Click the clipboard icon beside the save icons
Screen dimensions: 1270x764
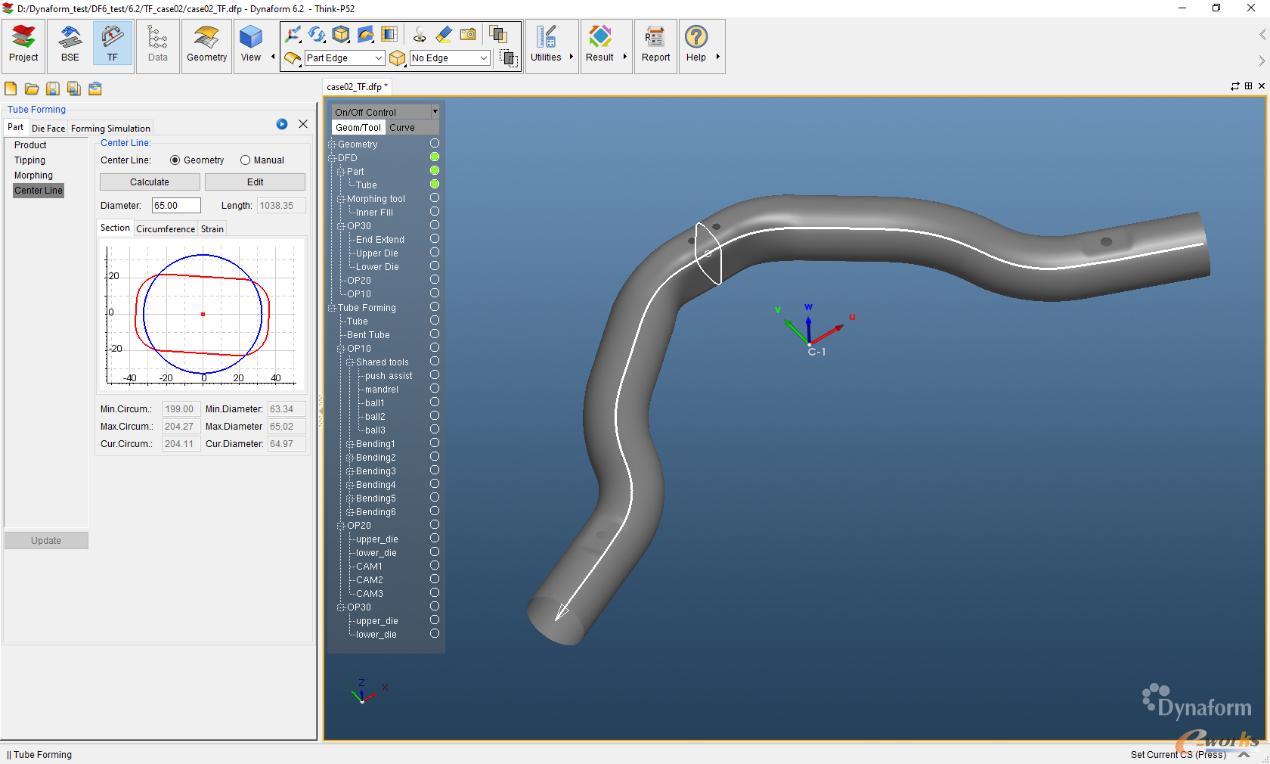[95, 88]
